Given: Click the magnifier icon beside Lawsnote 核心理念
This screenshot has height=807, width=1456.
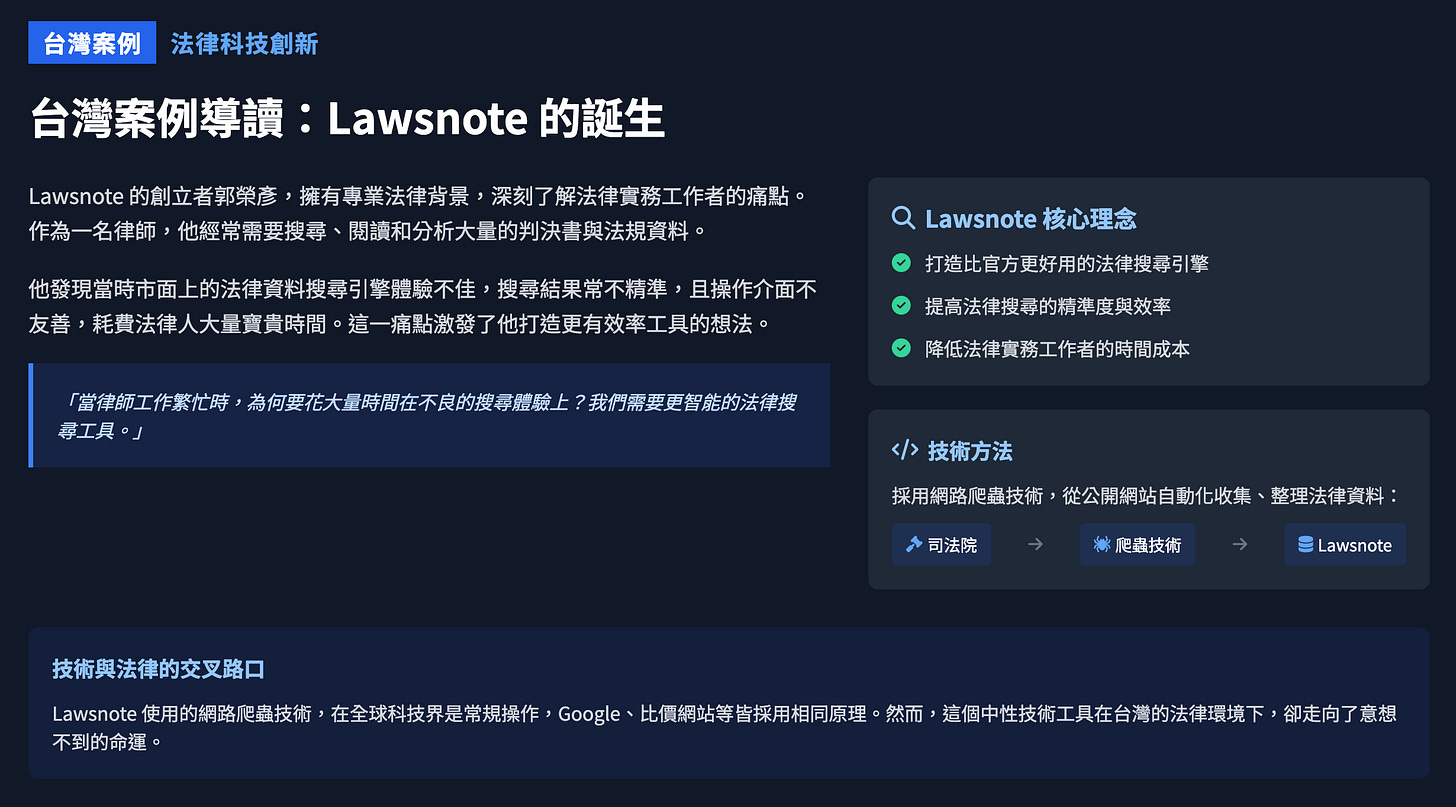Looking at the screenshot, I should coord(903,218).
